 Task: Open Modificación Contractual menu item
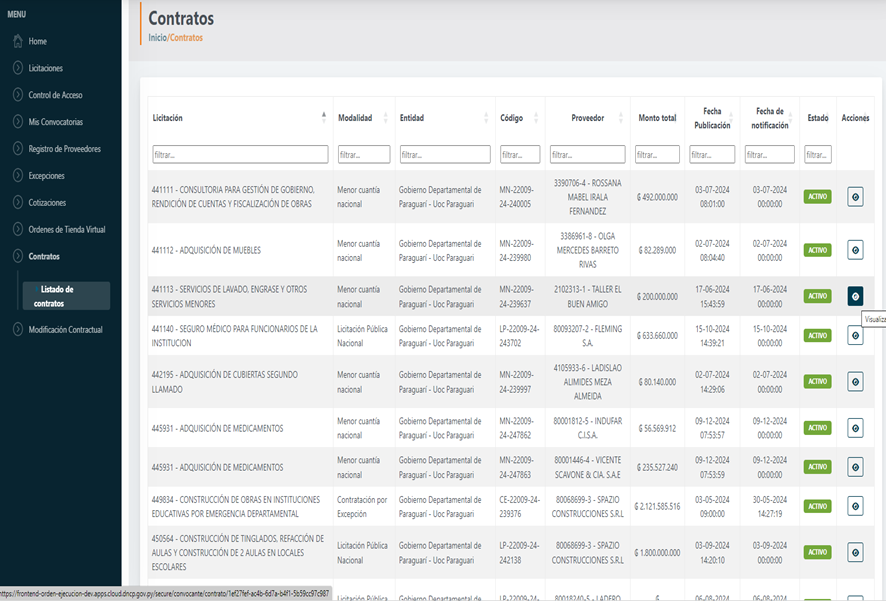[x=65, y=329]
